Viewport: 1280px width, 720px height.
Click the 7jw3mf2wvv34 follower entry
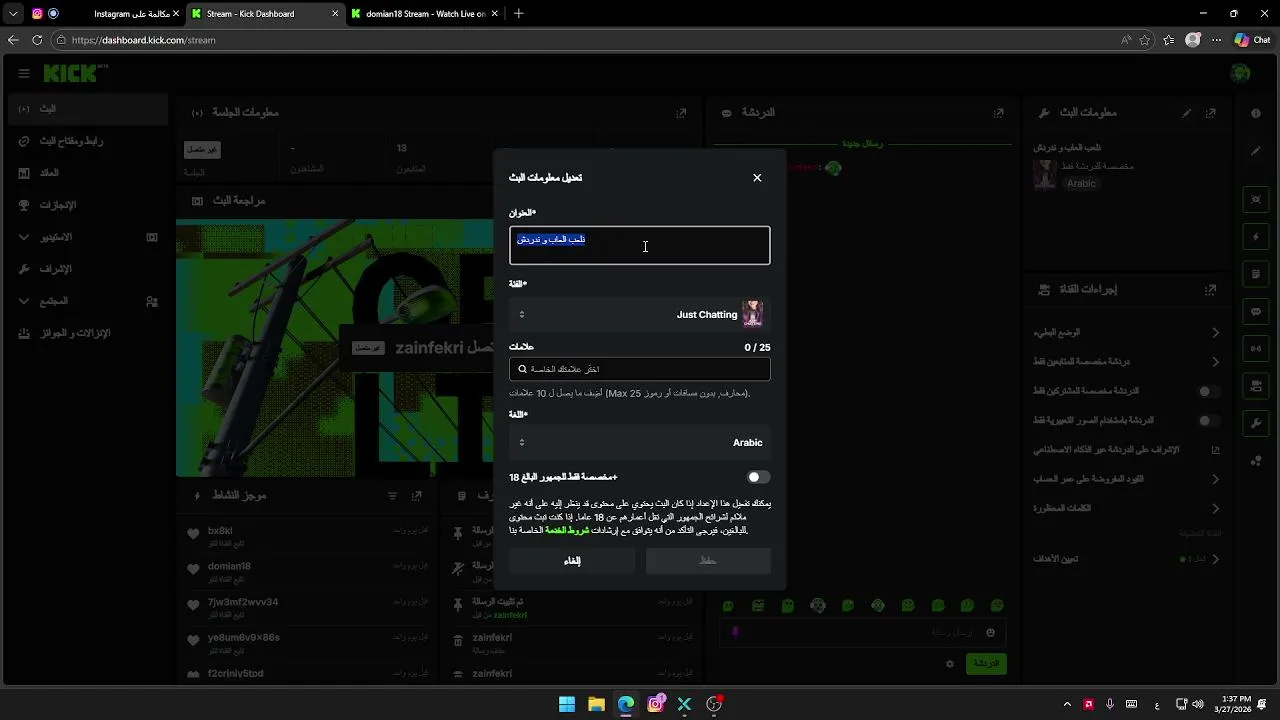(308, 607)
